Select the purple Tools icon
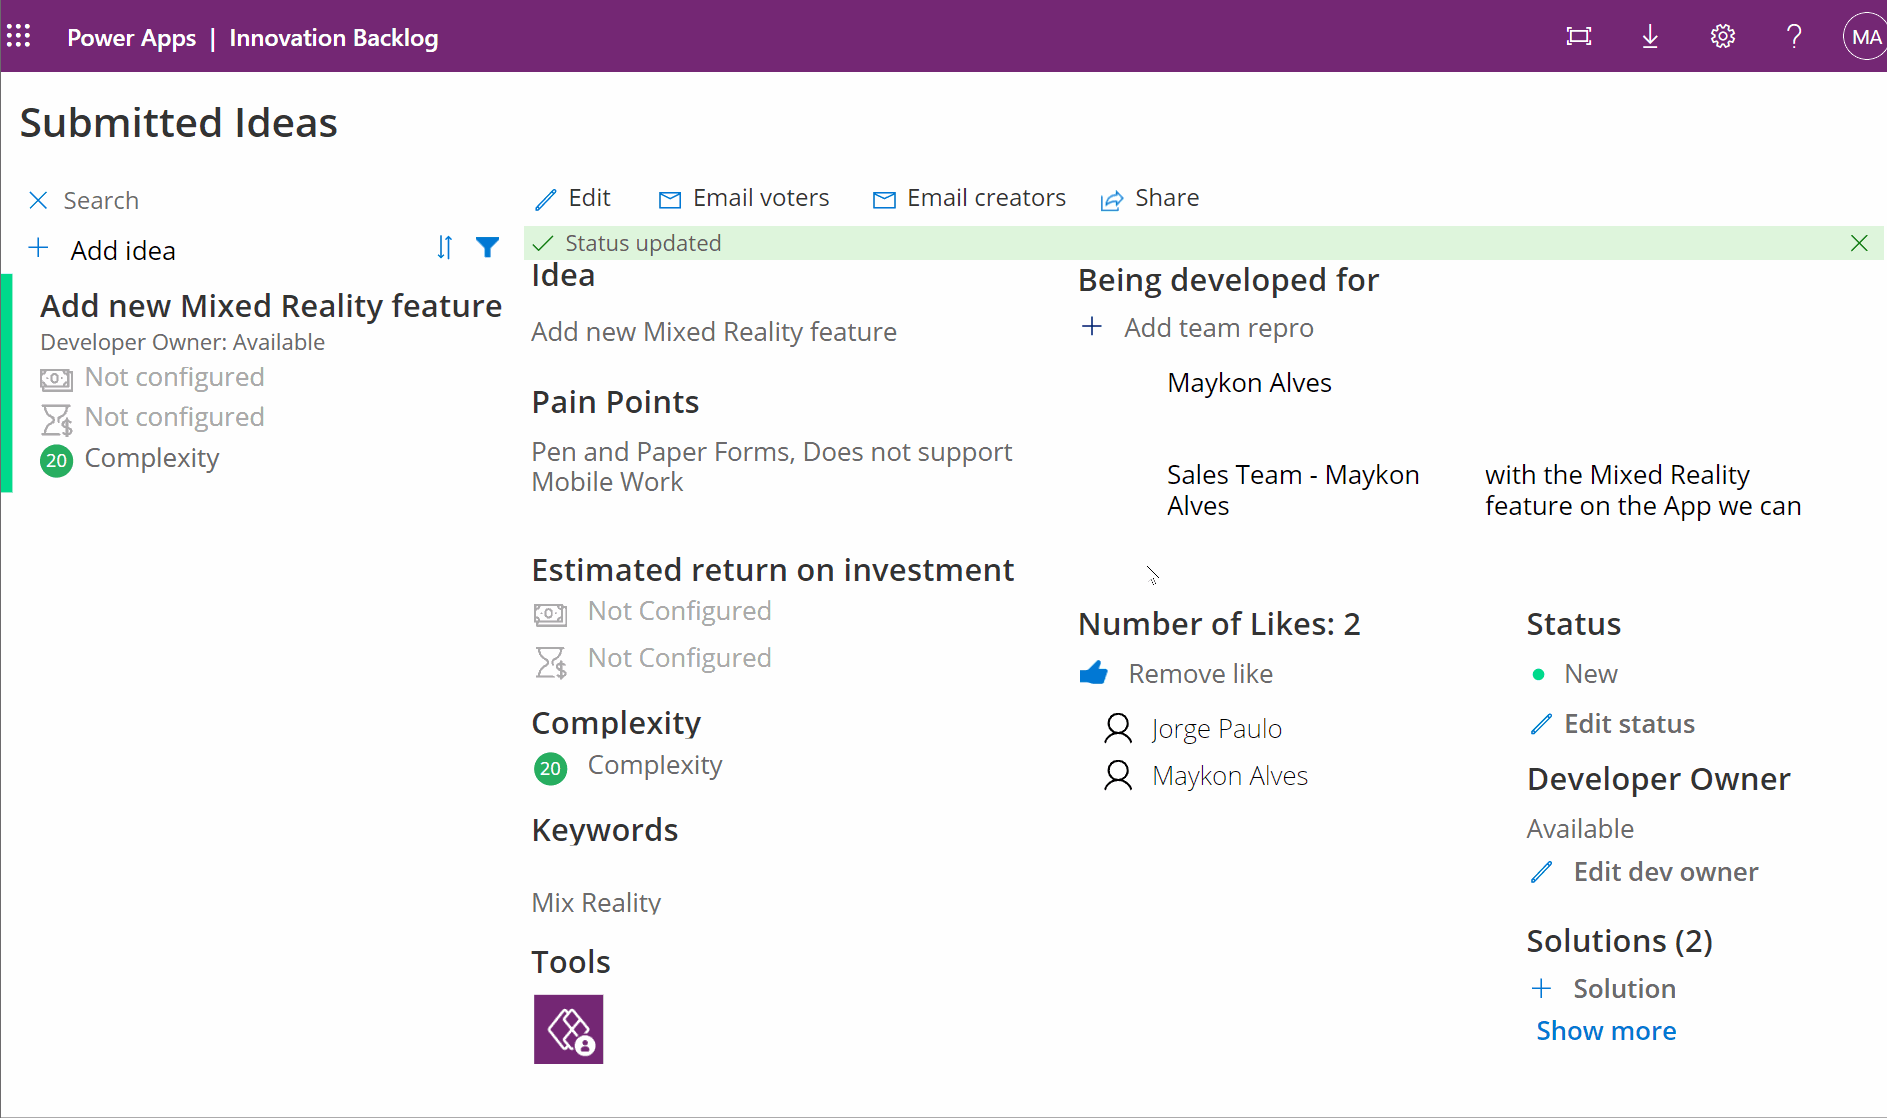This screenshot has width=1887, height=1118. pyautogui.click(x=568, y=1029)
